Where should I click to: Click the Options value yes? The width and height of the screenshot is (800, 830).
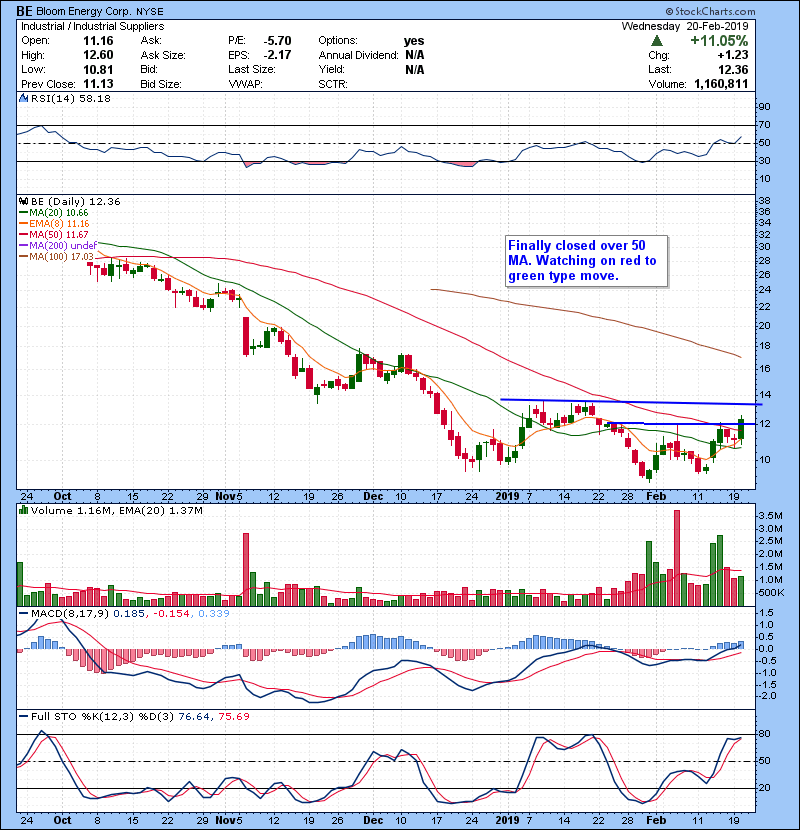pyautogui.click(x=414, y=41)
